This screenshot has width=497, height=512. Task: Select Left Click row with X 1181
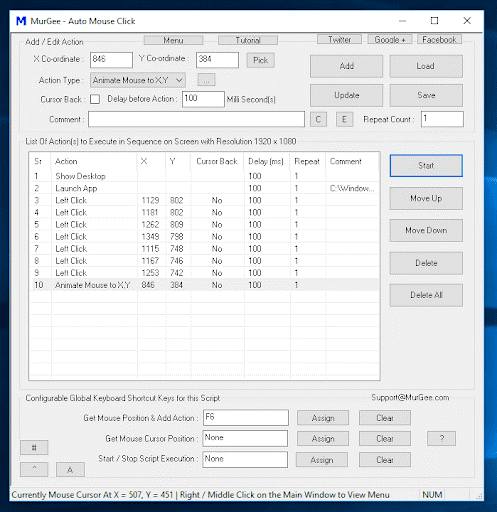tap(204, 212)
